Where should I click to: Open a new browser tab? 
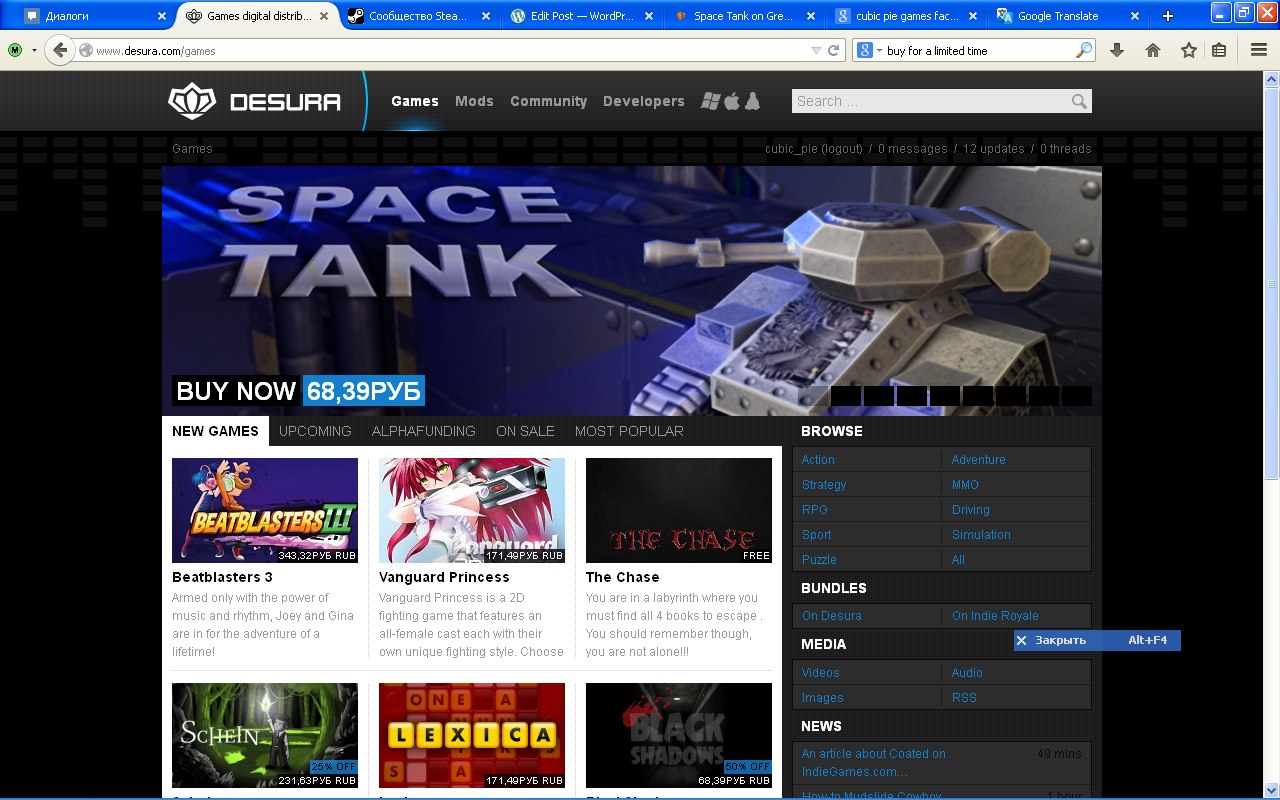[1167, 16]
